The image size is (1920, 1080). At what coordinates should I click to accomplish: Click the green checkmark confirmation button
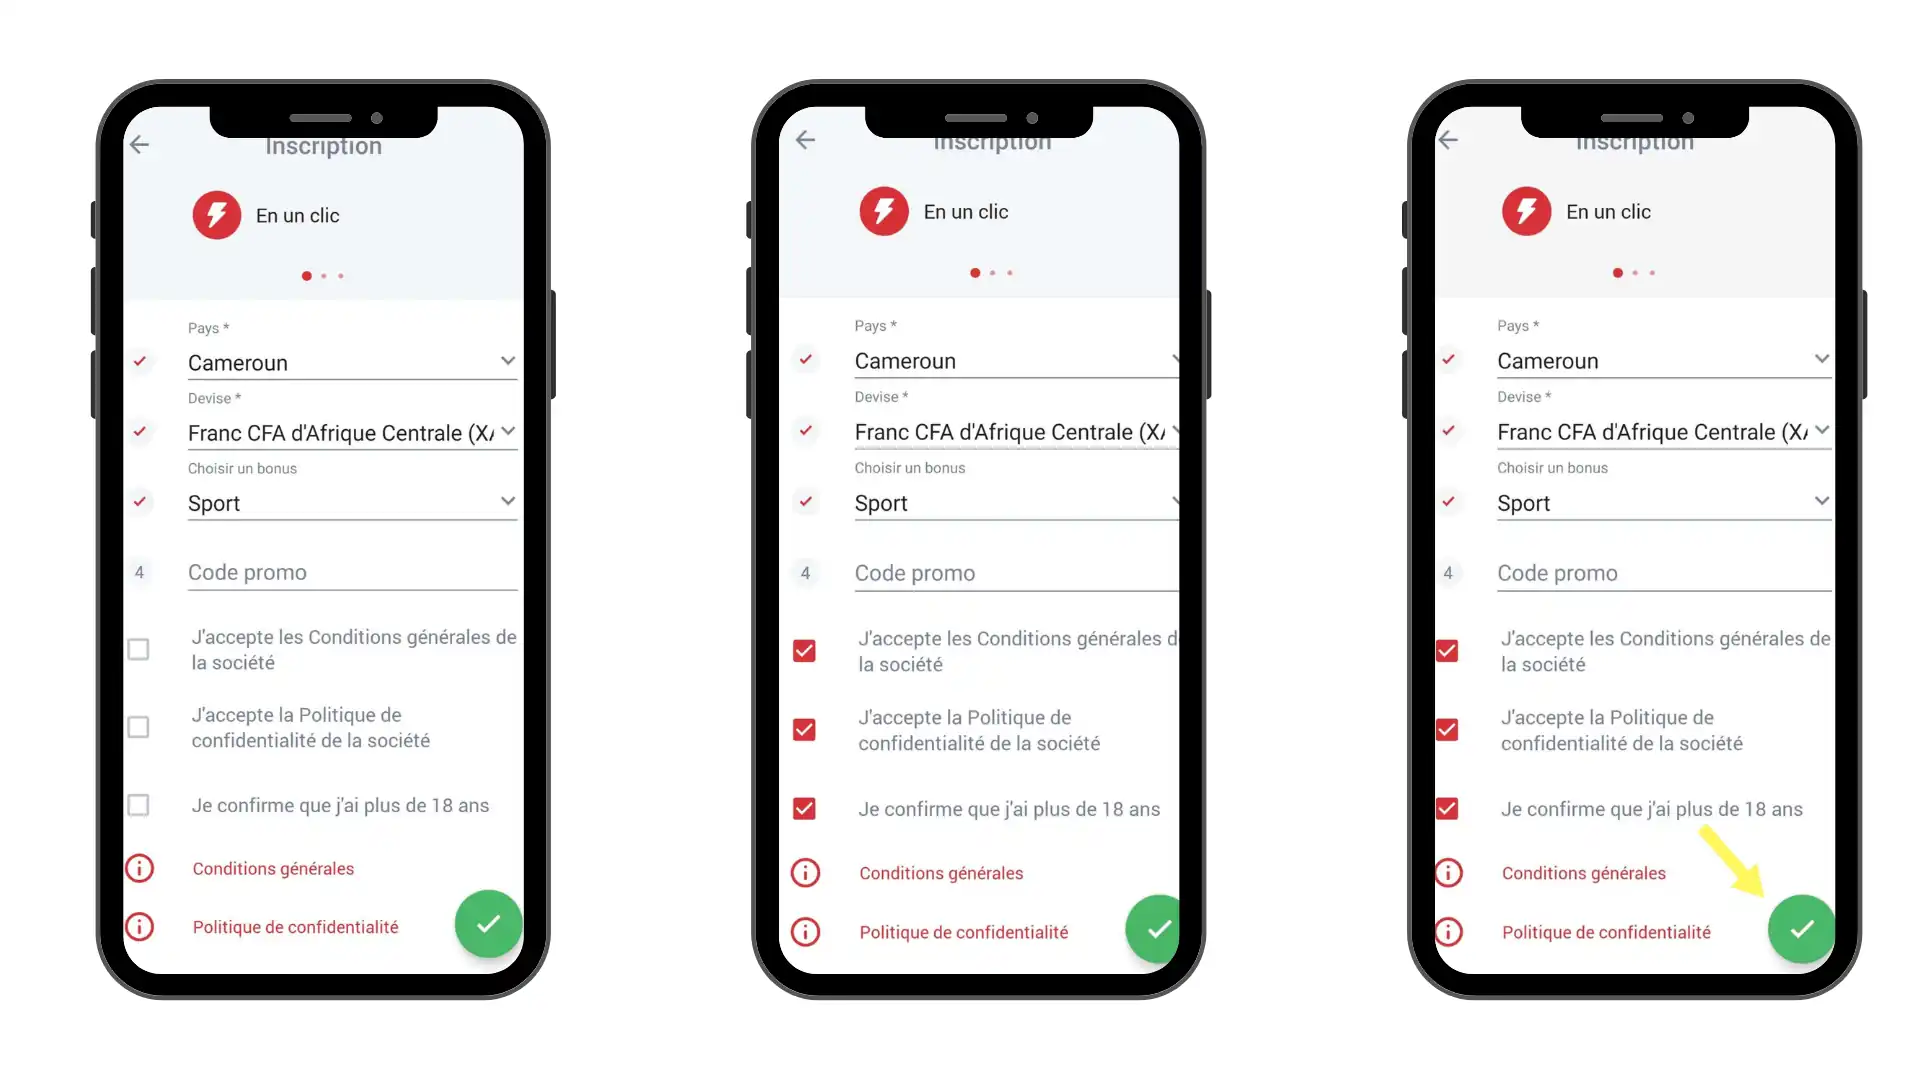click(1799, 928)
